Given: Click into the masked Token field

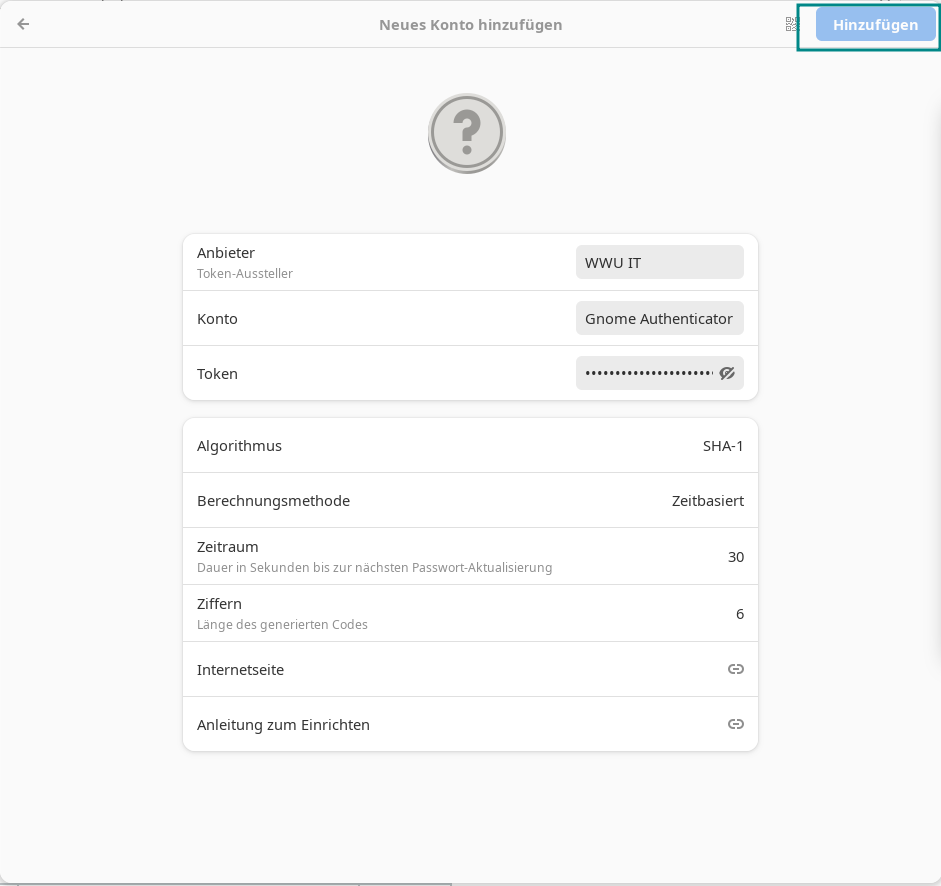Looking at the screenshot, I should point(648,373).
